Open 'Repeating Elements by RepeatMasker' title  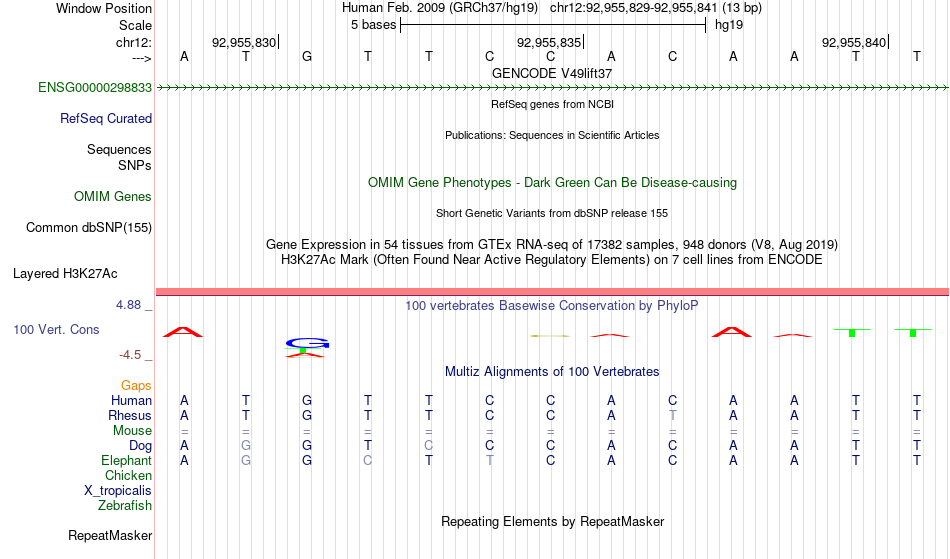pyautogui.click(x=552, y=522)
